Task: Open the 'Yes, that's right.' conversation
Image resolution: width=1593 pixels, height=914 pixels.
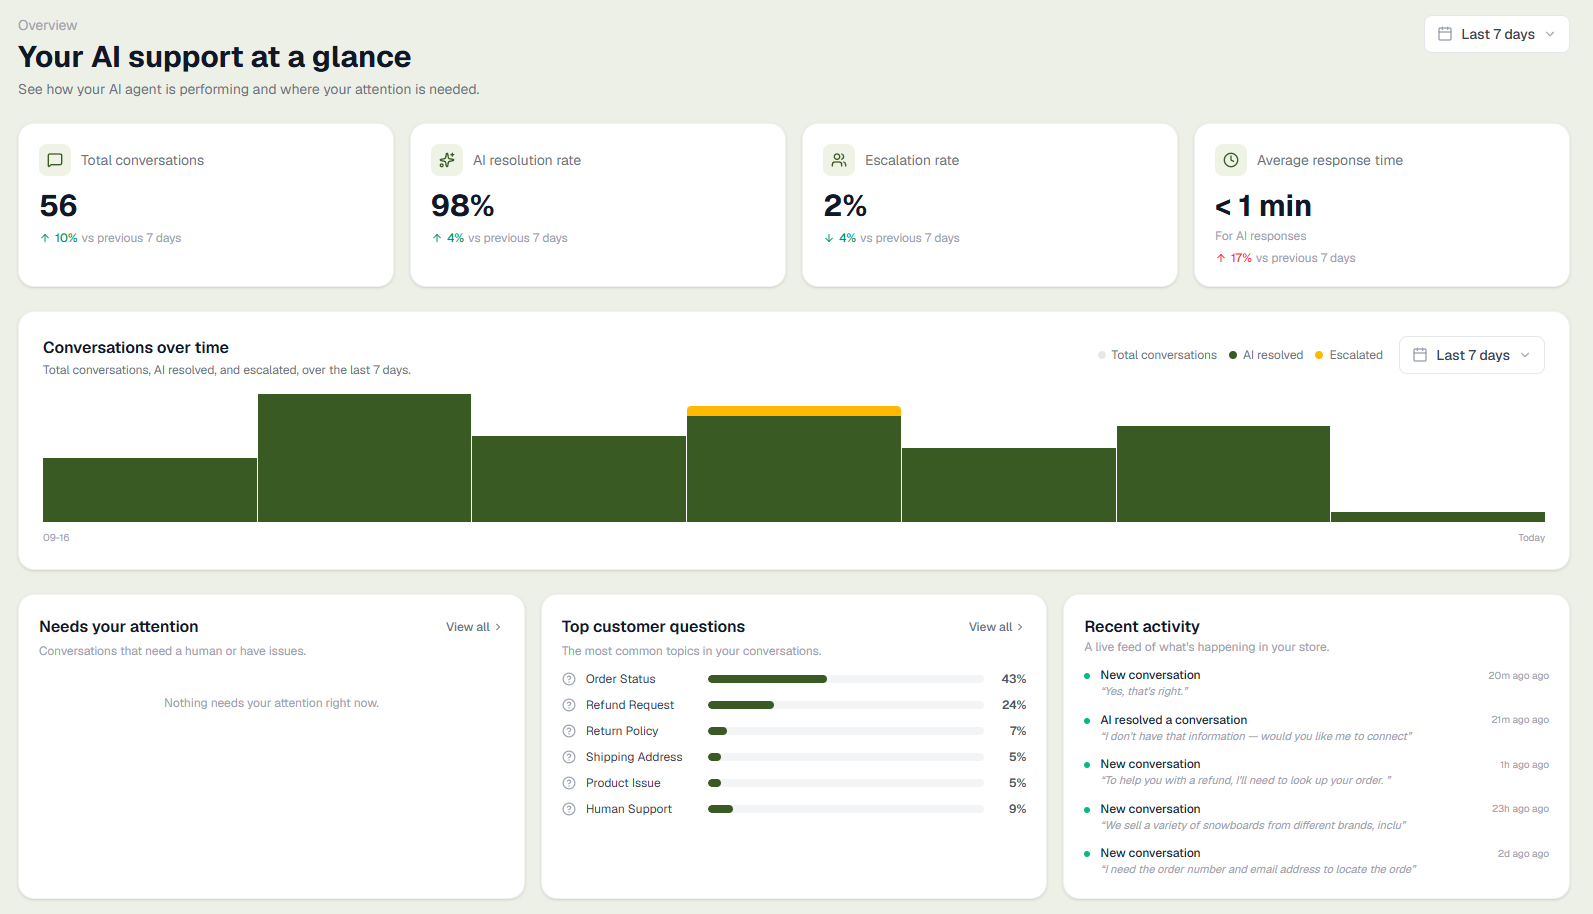Action: point(1316,683)
